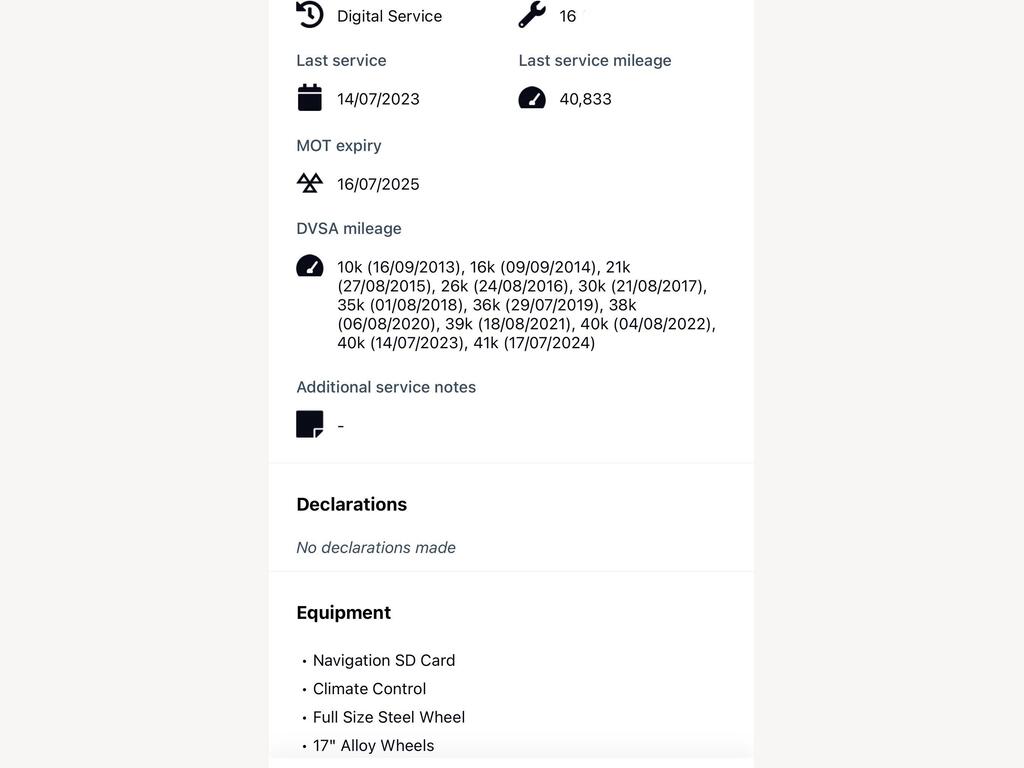The image size is (1024, 768).
Task: Click the MOT triangles icon
Action: pyautogui.click(x=310, y=183)
